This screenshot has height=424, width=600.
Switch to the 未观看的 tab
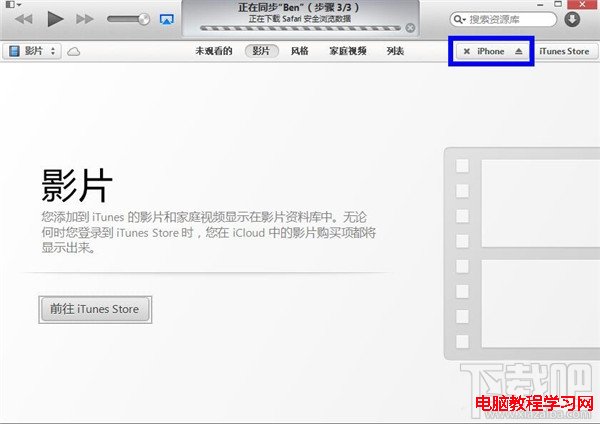tap(214, 51)
